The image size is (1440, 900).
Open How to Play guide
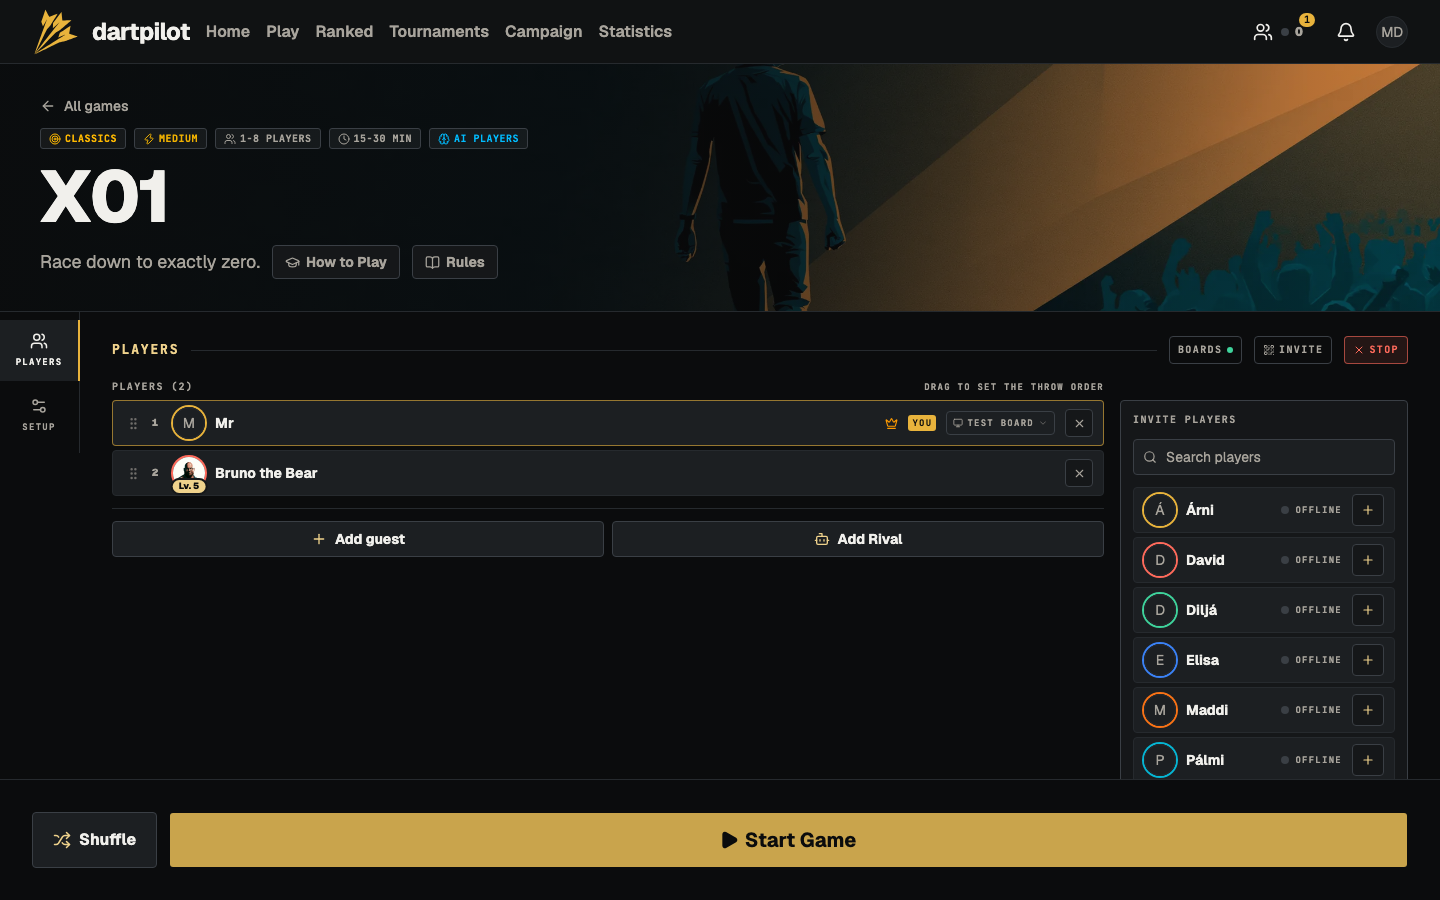[336, 262]
